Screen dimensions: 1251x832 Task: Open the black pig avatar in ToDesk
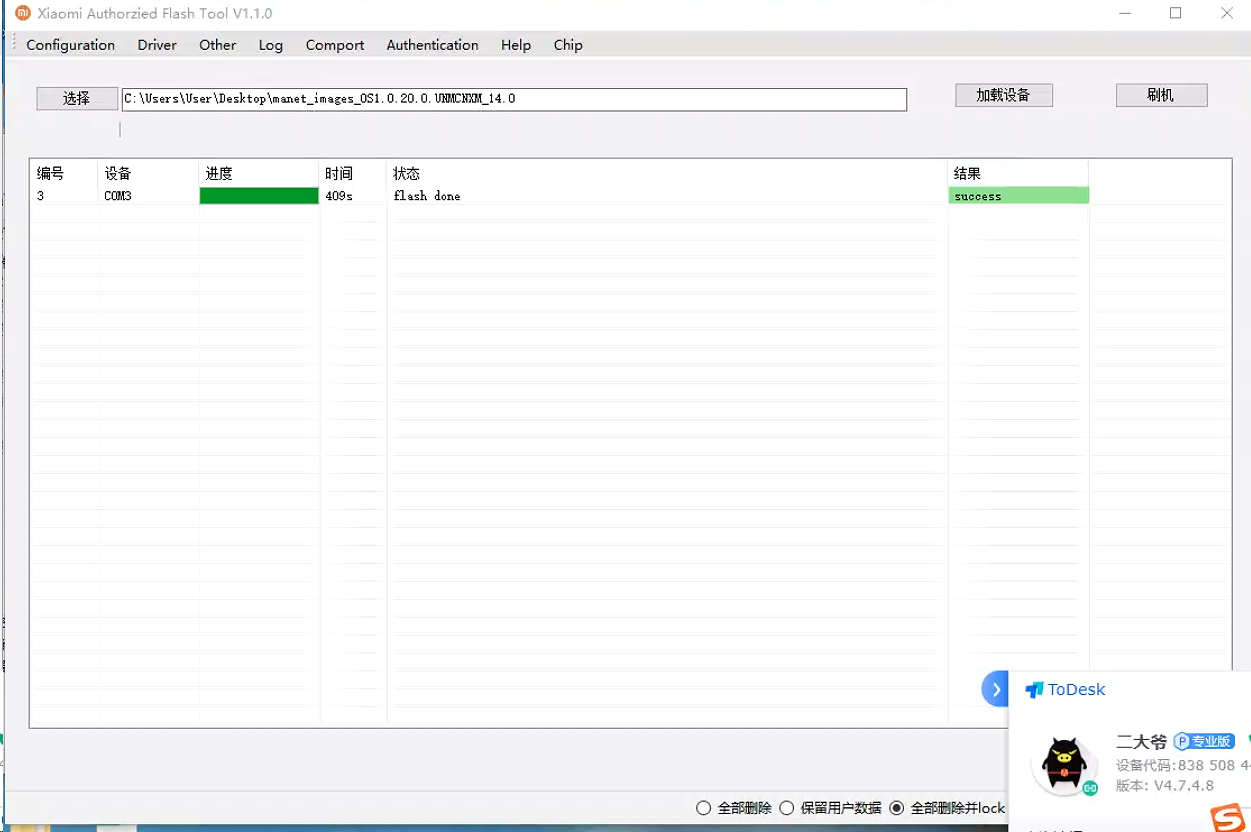click(1064, 764)
